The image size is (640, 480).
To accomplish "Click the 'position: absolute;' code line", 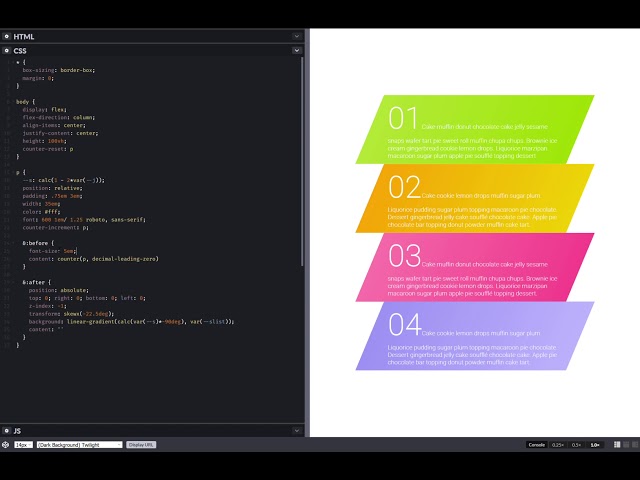I will (x=59, y=290).
